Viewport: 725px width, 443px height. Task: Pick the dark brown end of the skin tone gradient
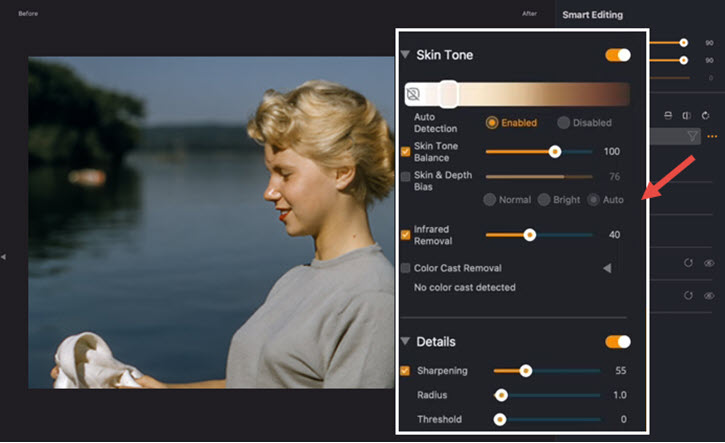(620, 94)
